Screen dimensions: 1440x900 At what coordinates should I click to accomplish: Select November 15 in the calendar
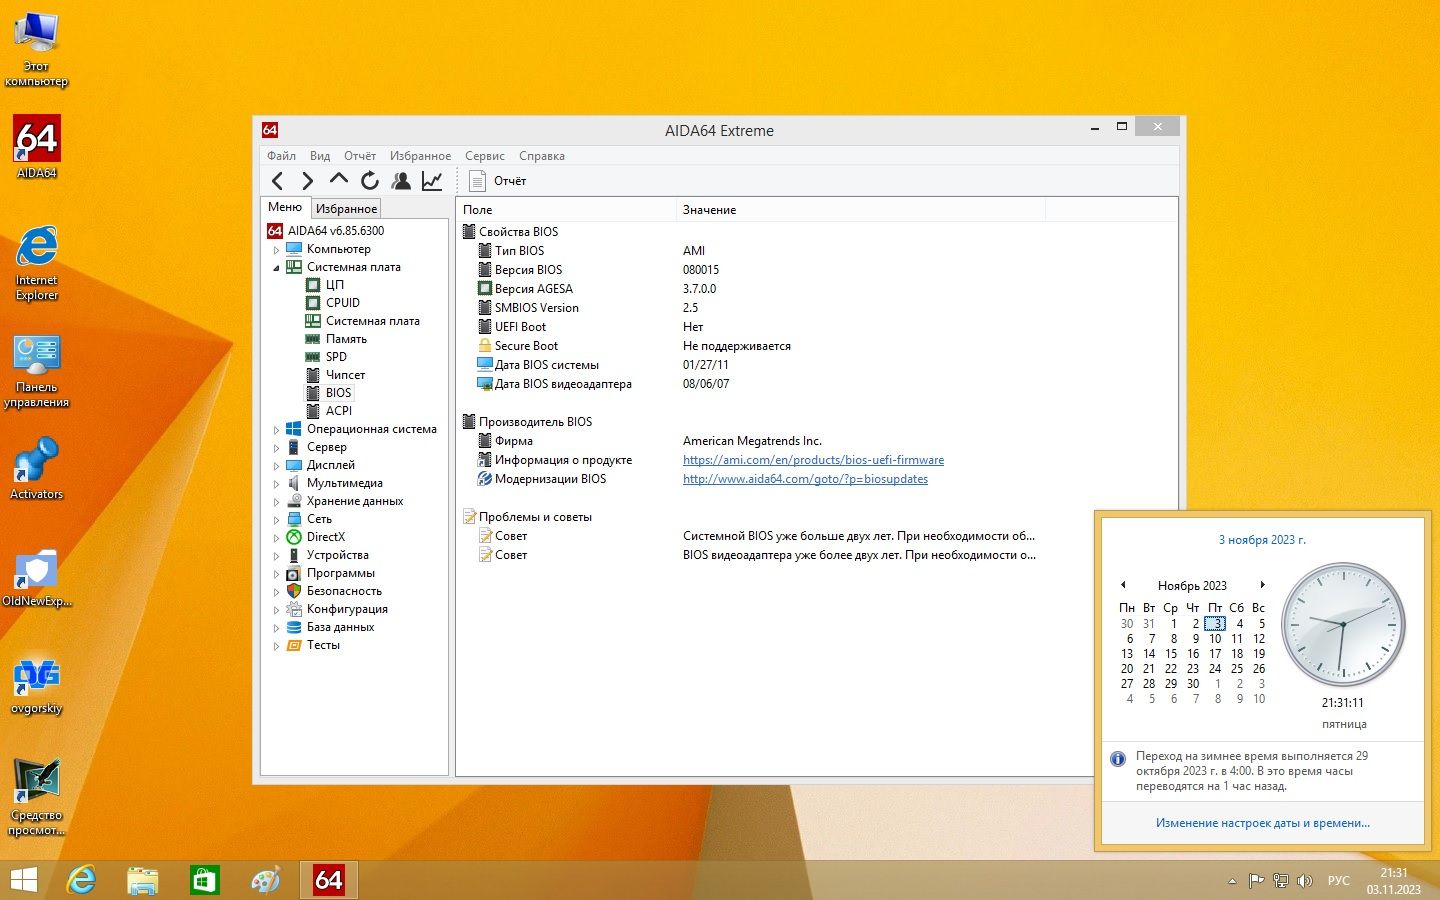(1171, 654)
